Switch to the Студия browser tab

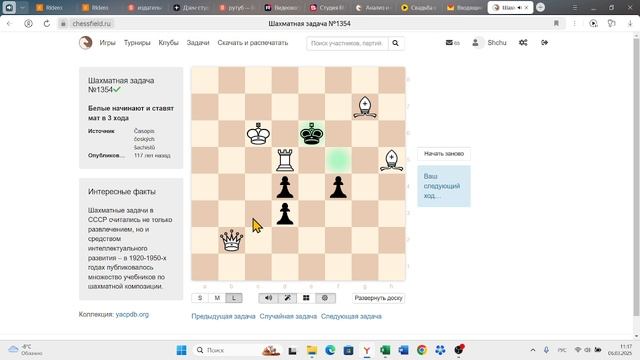[x=327, y=7]
